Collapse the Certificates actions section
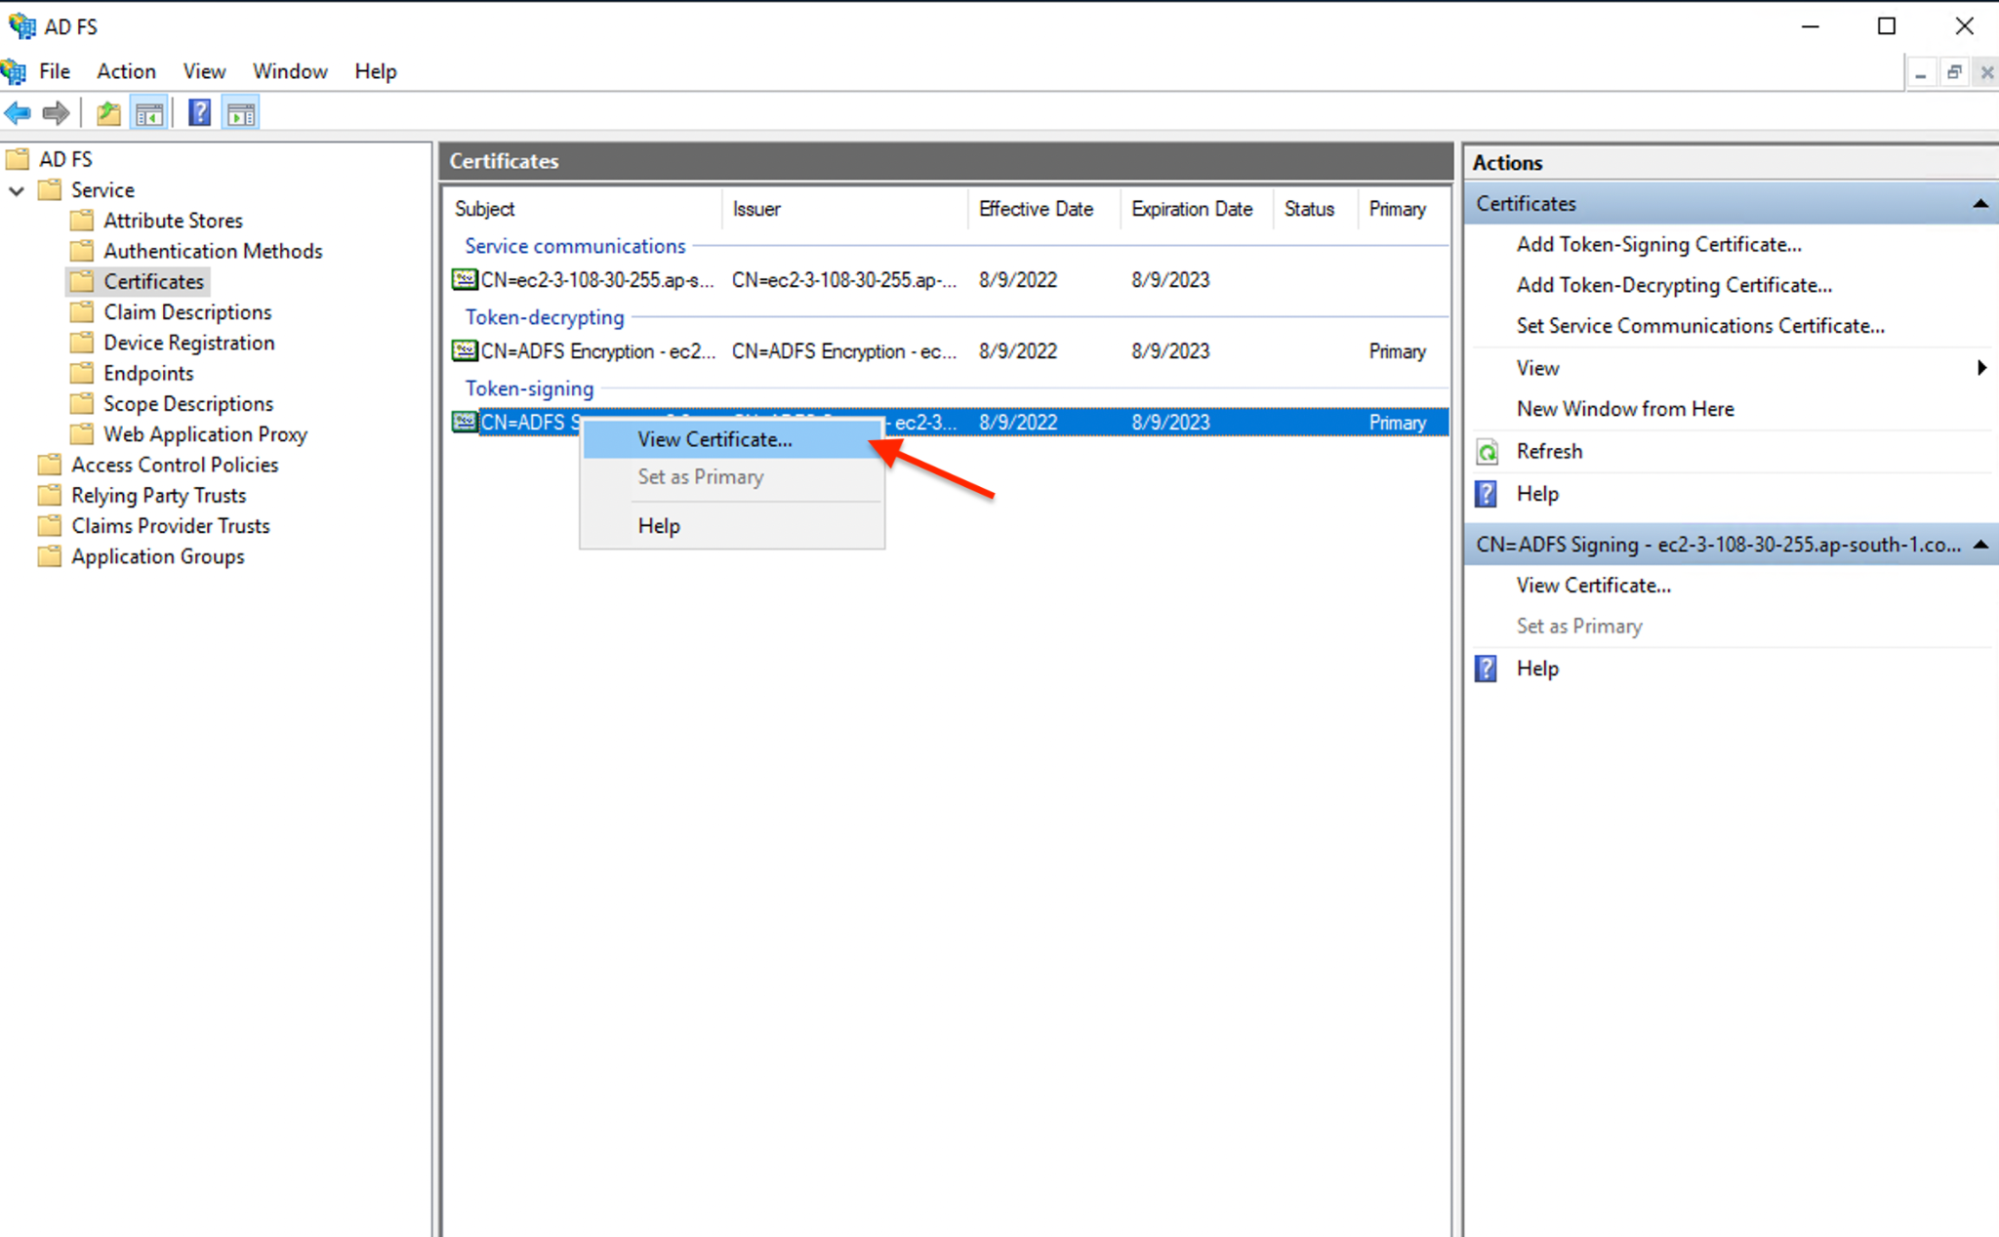 click(1979, 204)
